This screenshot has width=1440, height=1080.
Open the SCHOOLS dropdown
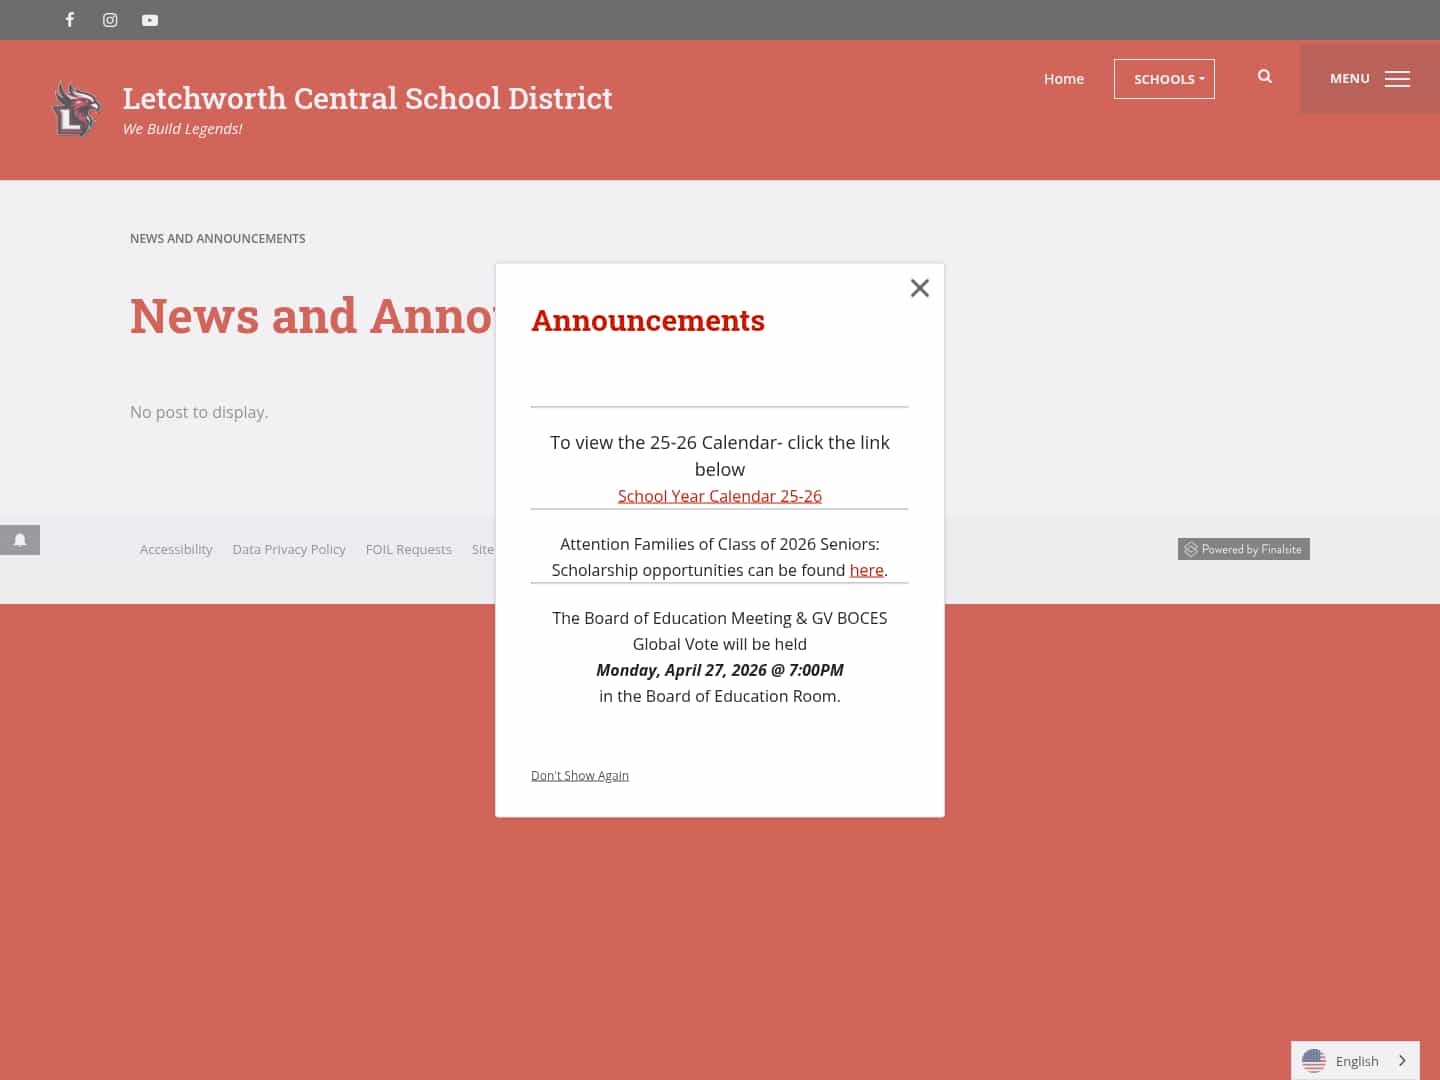pos(1164,78)
